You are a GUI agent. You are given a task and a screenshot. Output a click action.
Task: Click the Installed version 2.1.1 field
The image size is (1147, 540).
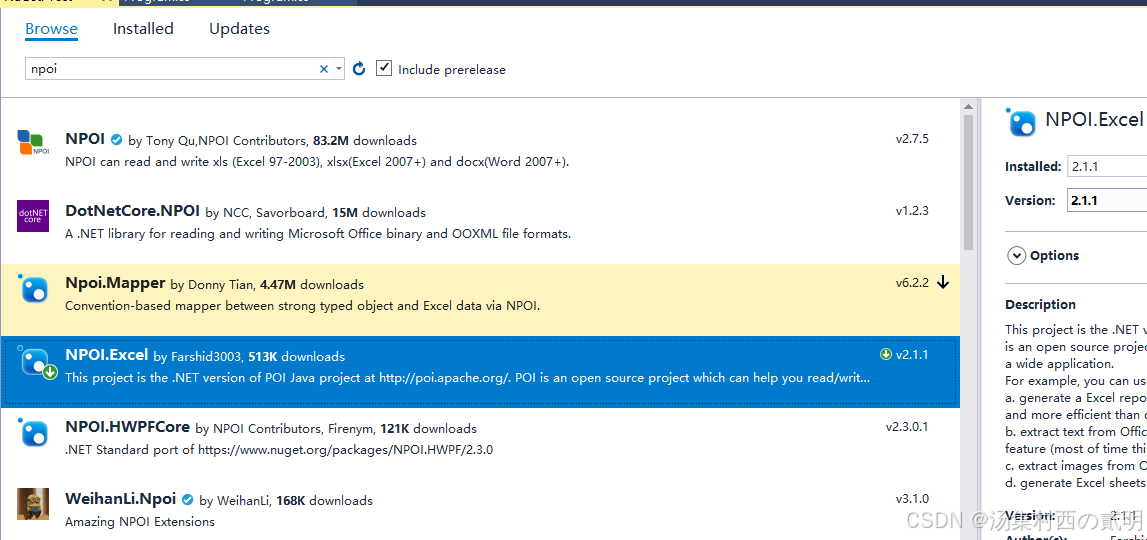(1107, 166)
